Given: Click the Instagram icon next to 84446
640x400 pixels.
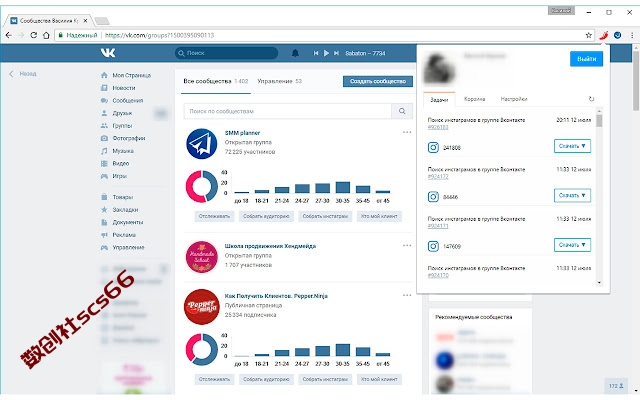Looking at the screenshot, I should [433, 197].
